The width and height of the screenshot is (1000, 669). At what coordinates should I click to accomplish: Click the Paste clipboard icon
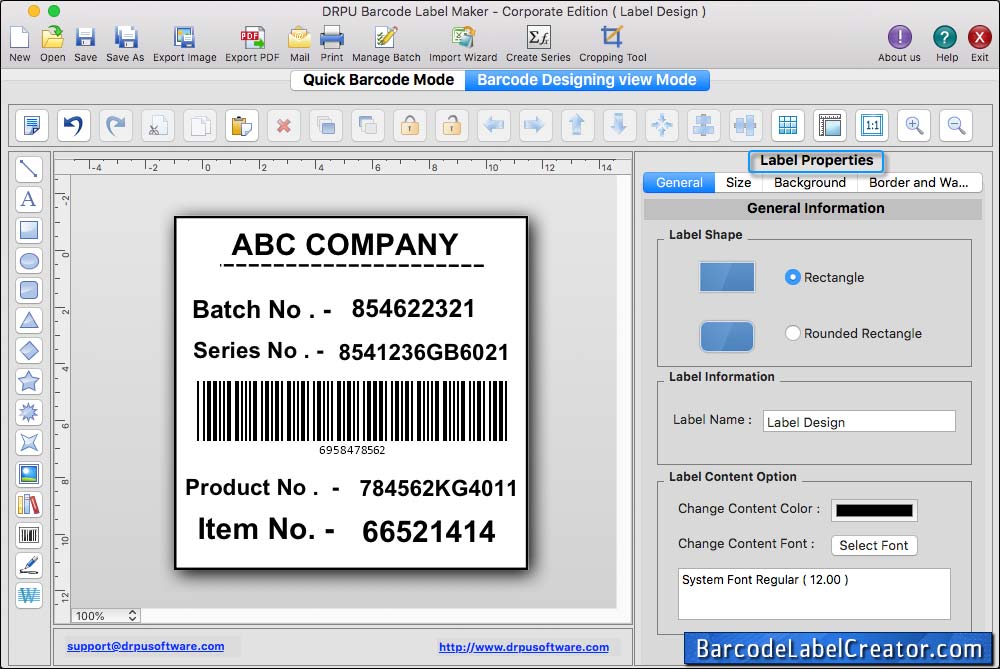point(242,125)
